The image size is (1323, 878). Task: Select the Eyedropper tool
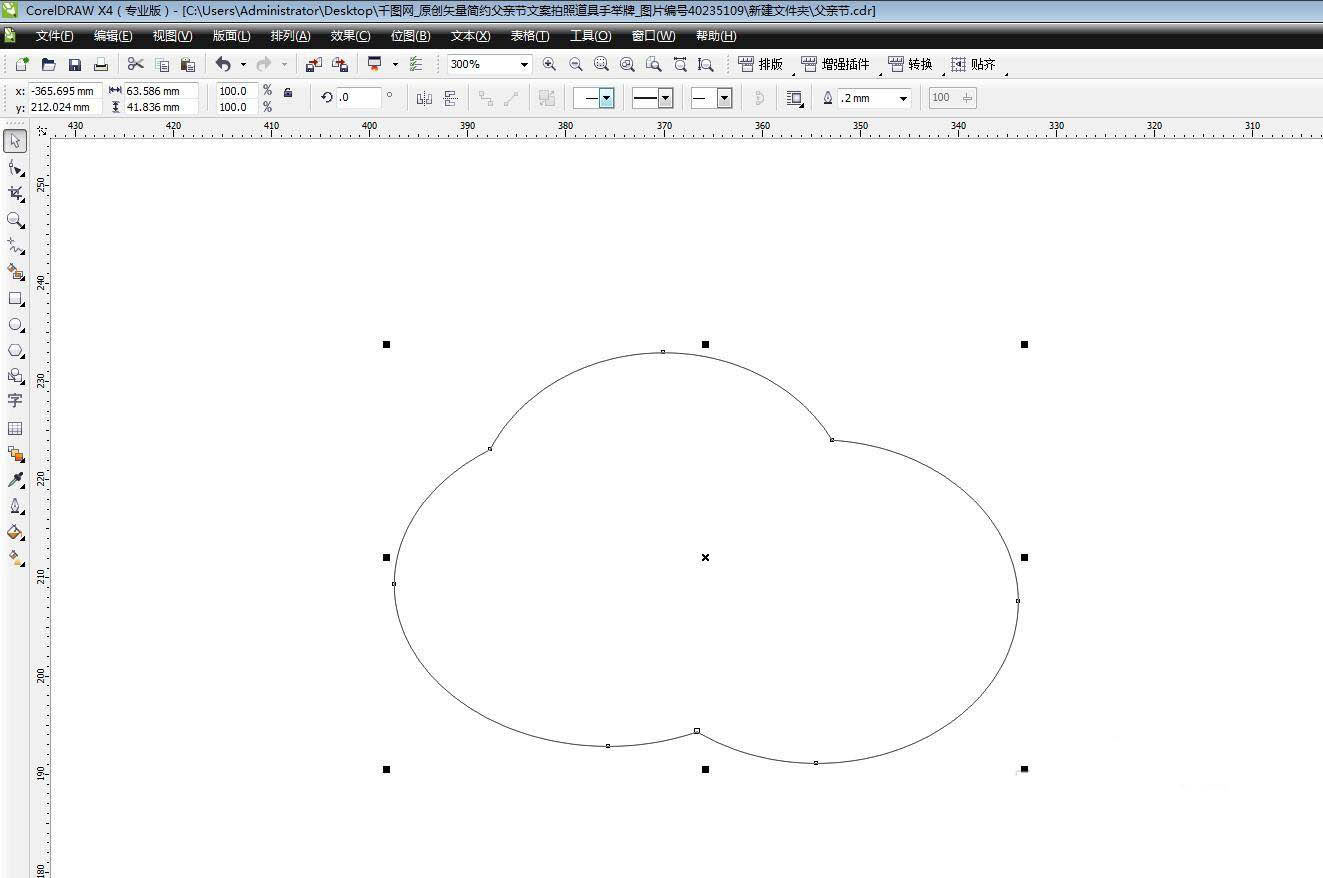click(15, 480)
